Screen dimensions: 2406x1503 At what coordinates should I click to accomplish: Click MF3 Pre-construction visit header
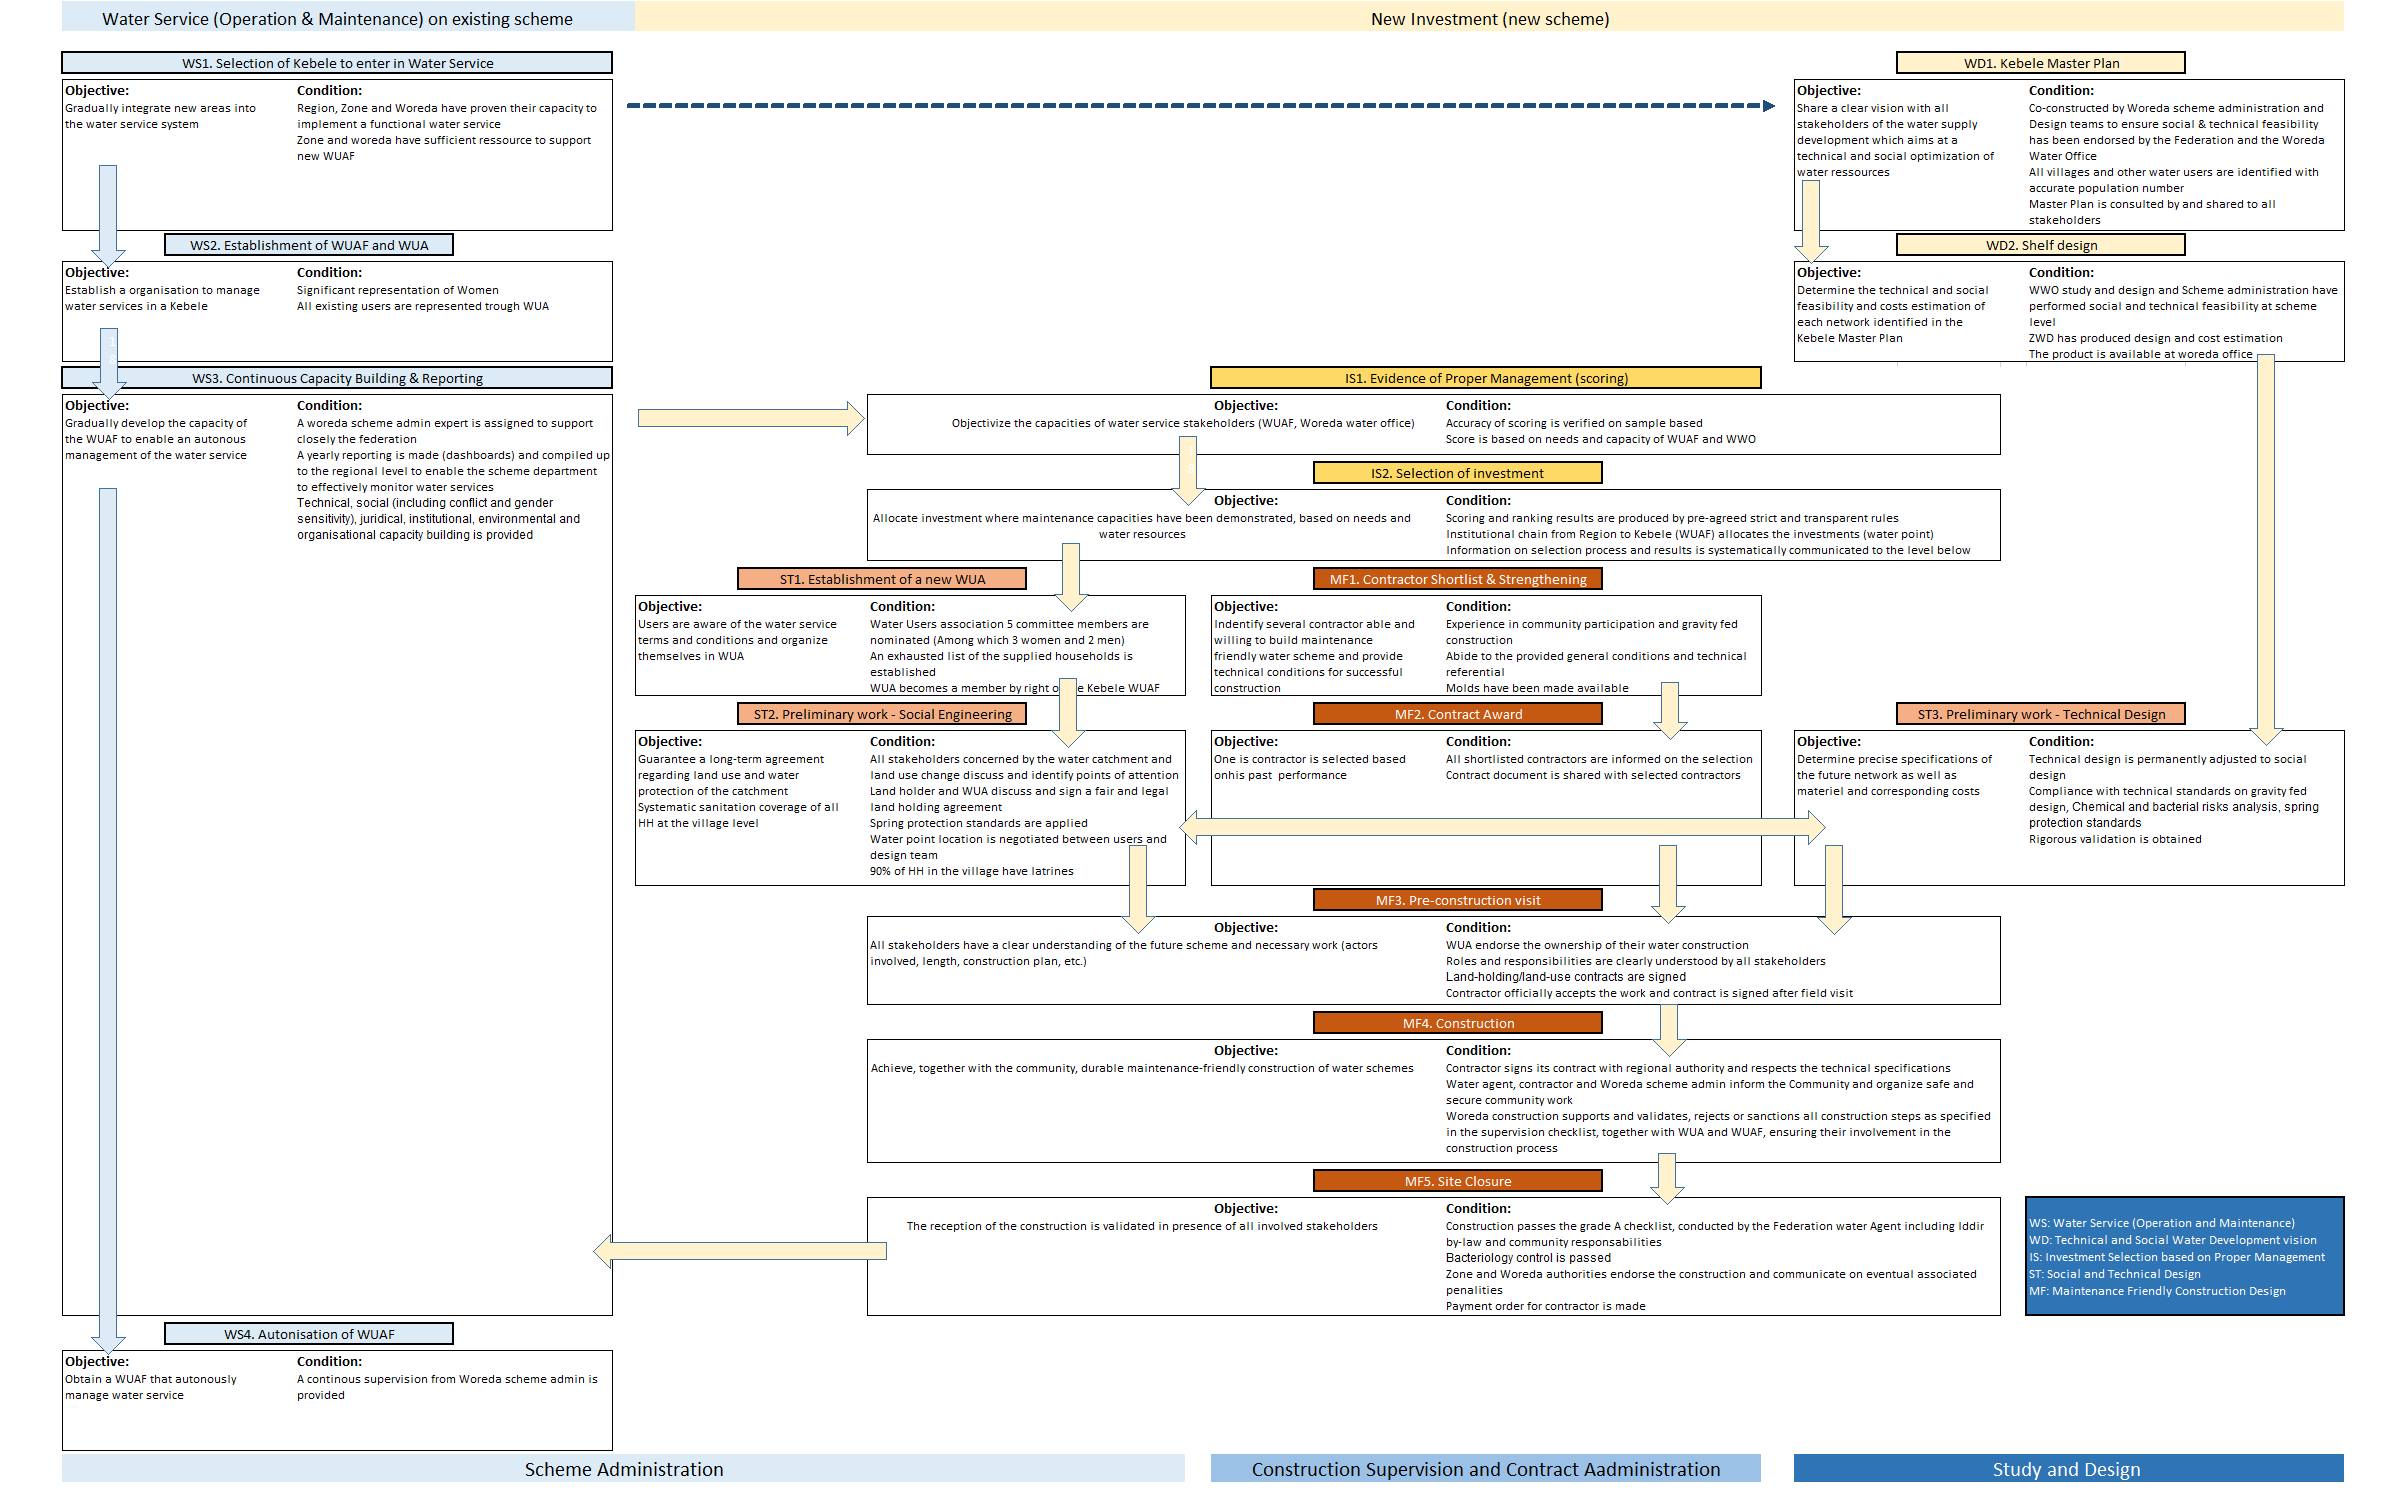click(x=1457, y=900)
